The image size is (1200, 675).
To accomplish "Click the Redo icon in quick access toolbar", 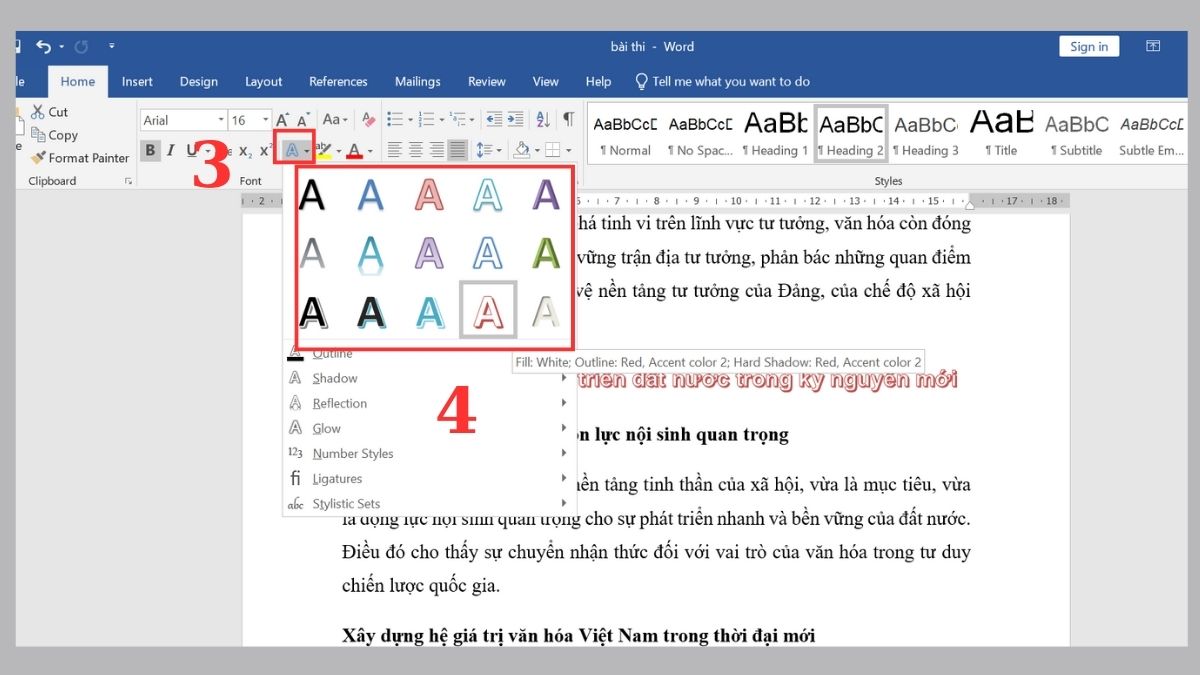I will tap(81, 46).
